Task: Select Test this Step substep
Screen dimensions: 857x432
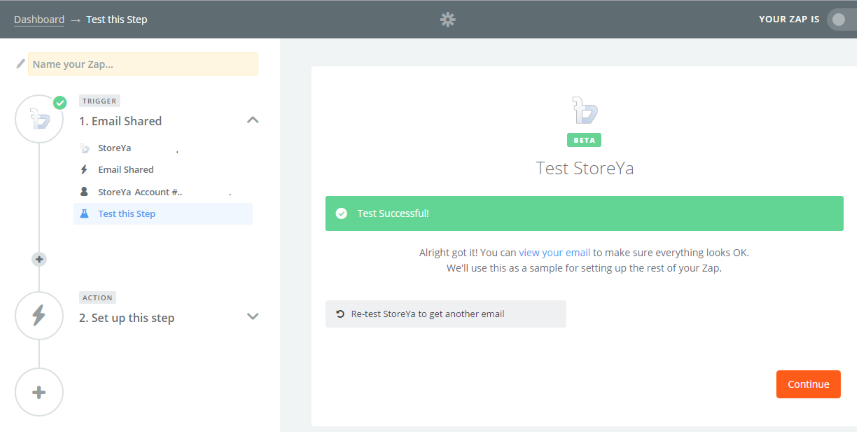Action: [x=127, y=214]
